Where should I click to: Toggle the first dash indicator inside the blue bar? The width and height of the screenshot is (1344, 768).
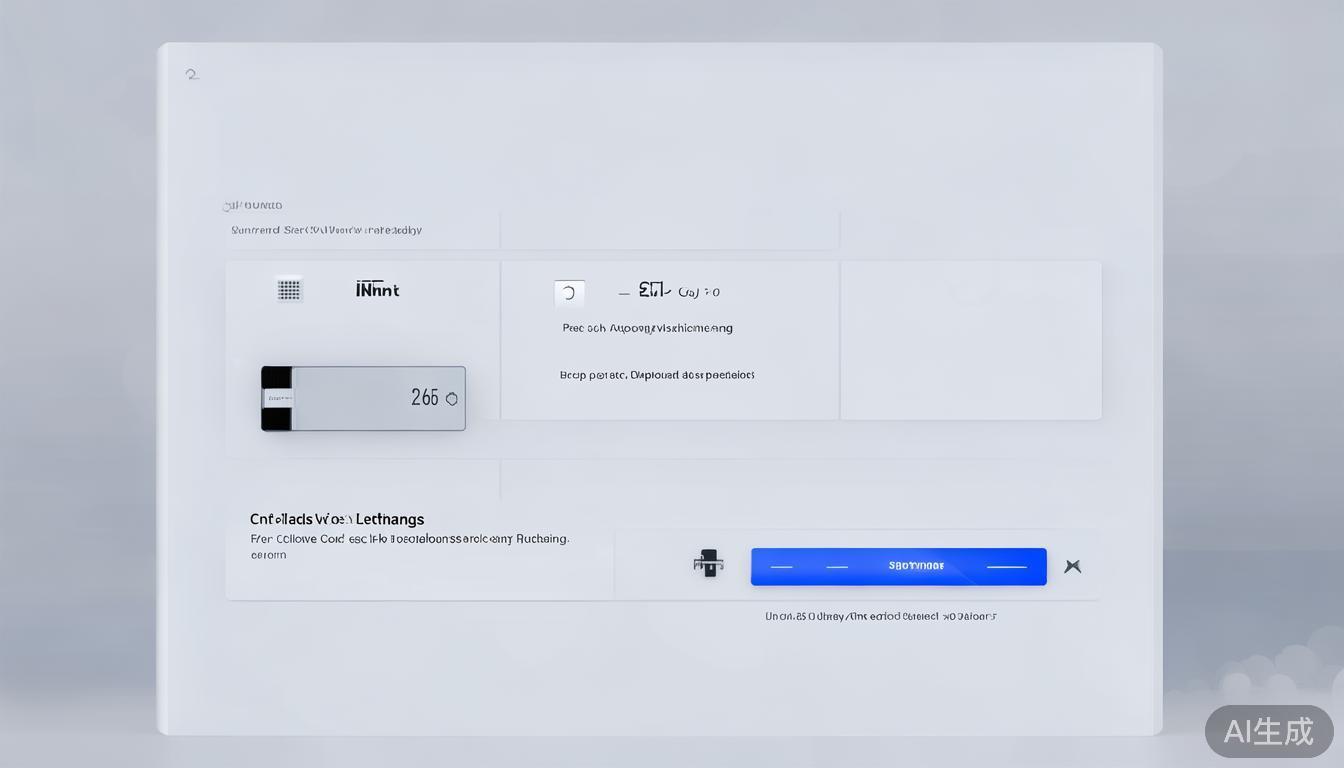781,565
